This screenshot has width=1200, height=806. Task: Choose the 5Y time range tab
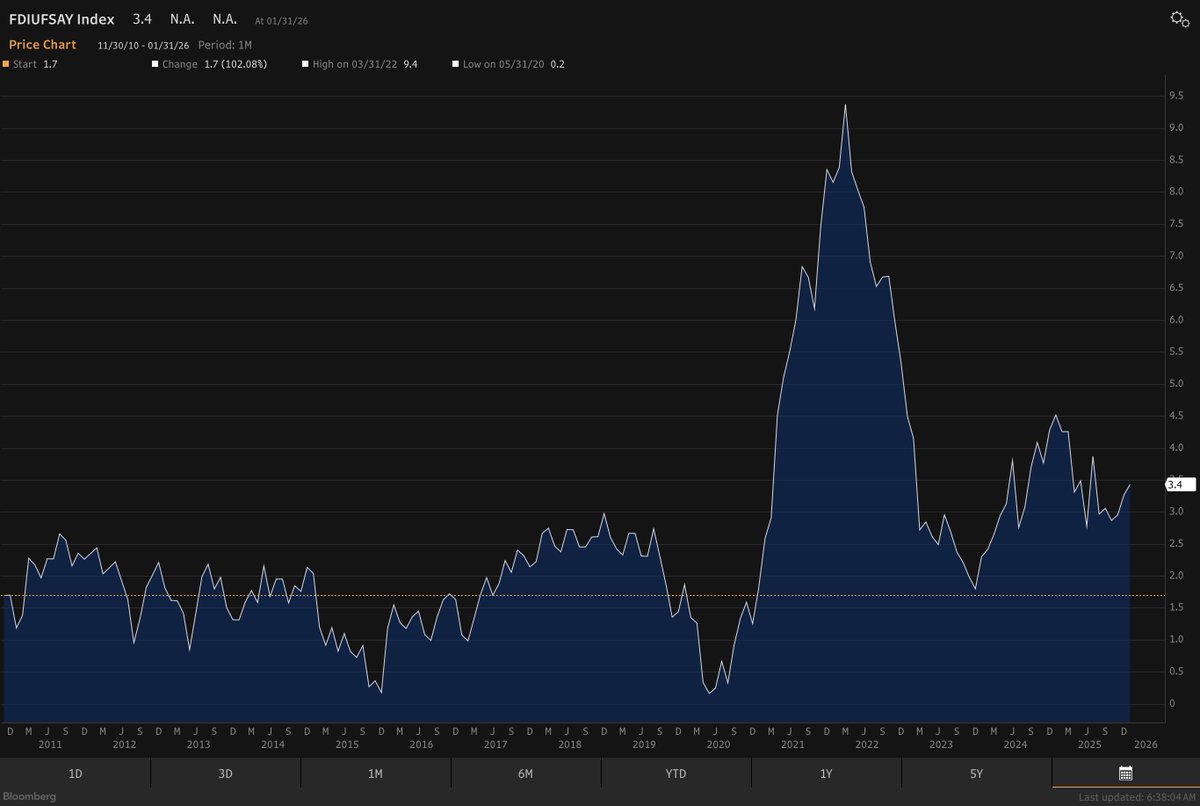[x=976, y=773]
